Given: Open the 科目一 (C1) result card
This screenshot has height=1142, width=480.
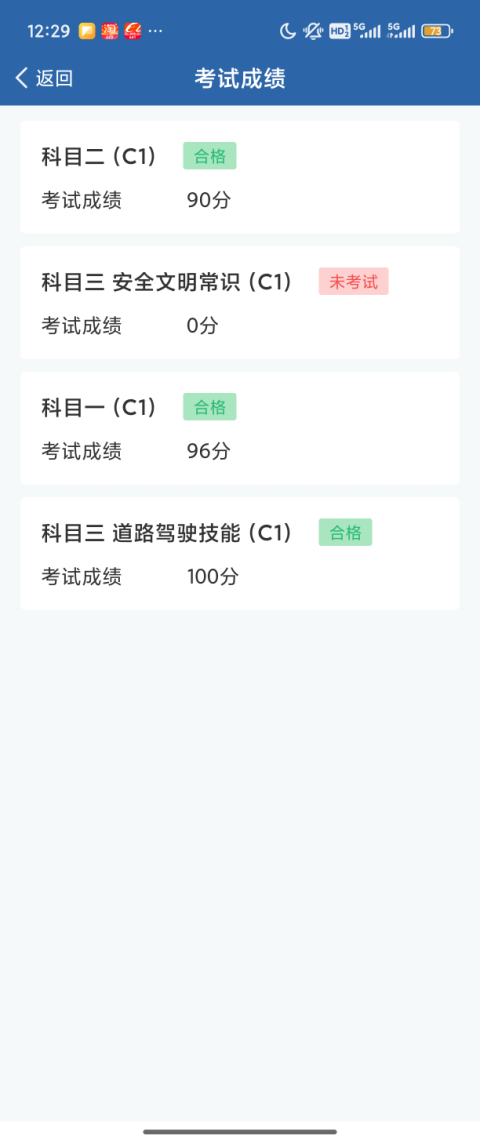Looking at the screenshot, I should point(240,428).
